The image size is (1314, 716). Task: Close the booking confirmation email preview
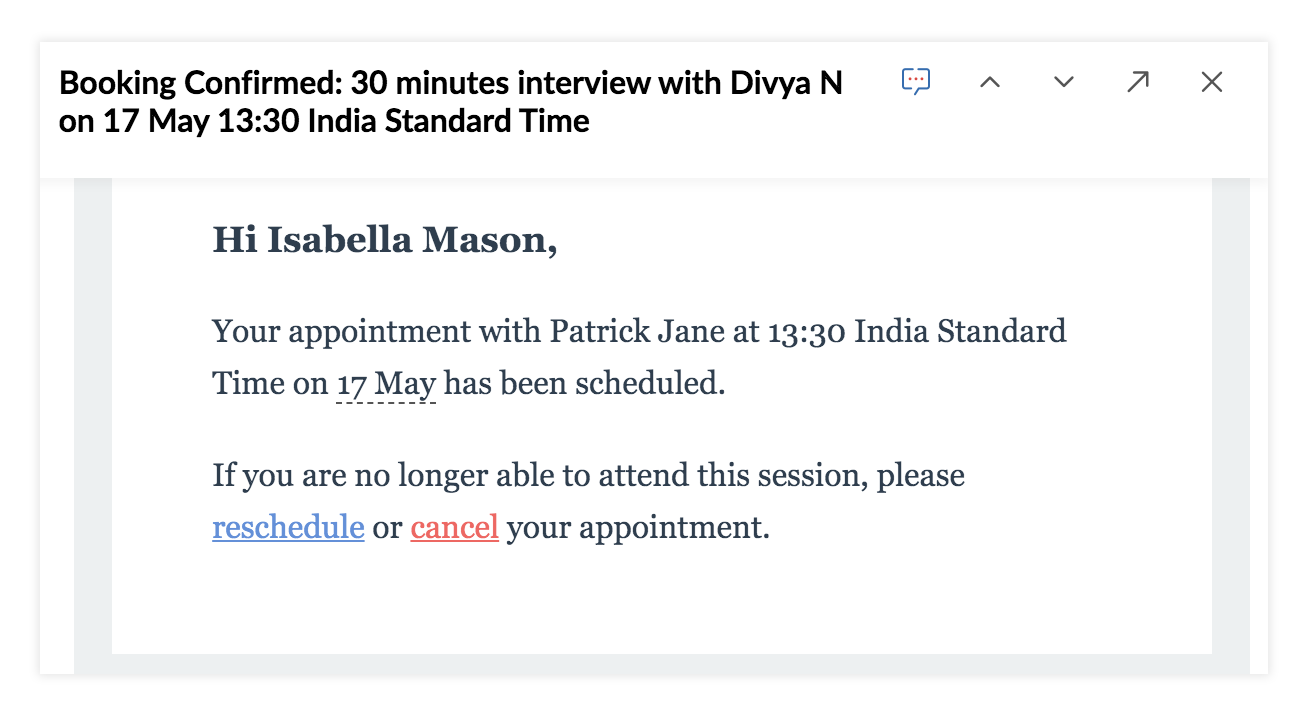click(1212, 82)
